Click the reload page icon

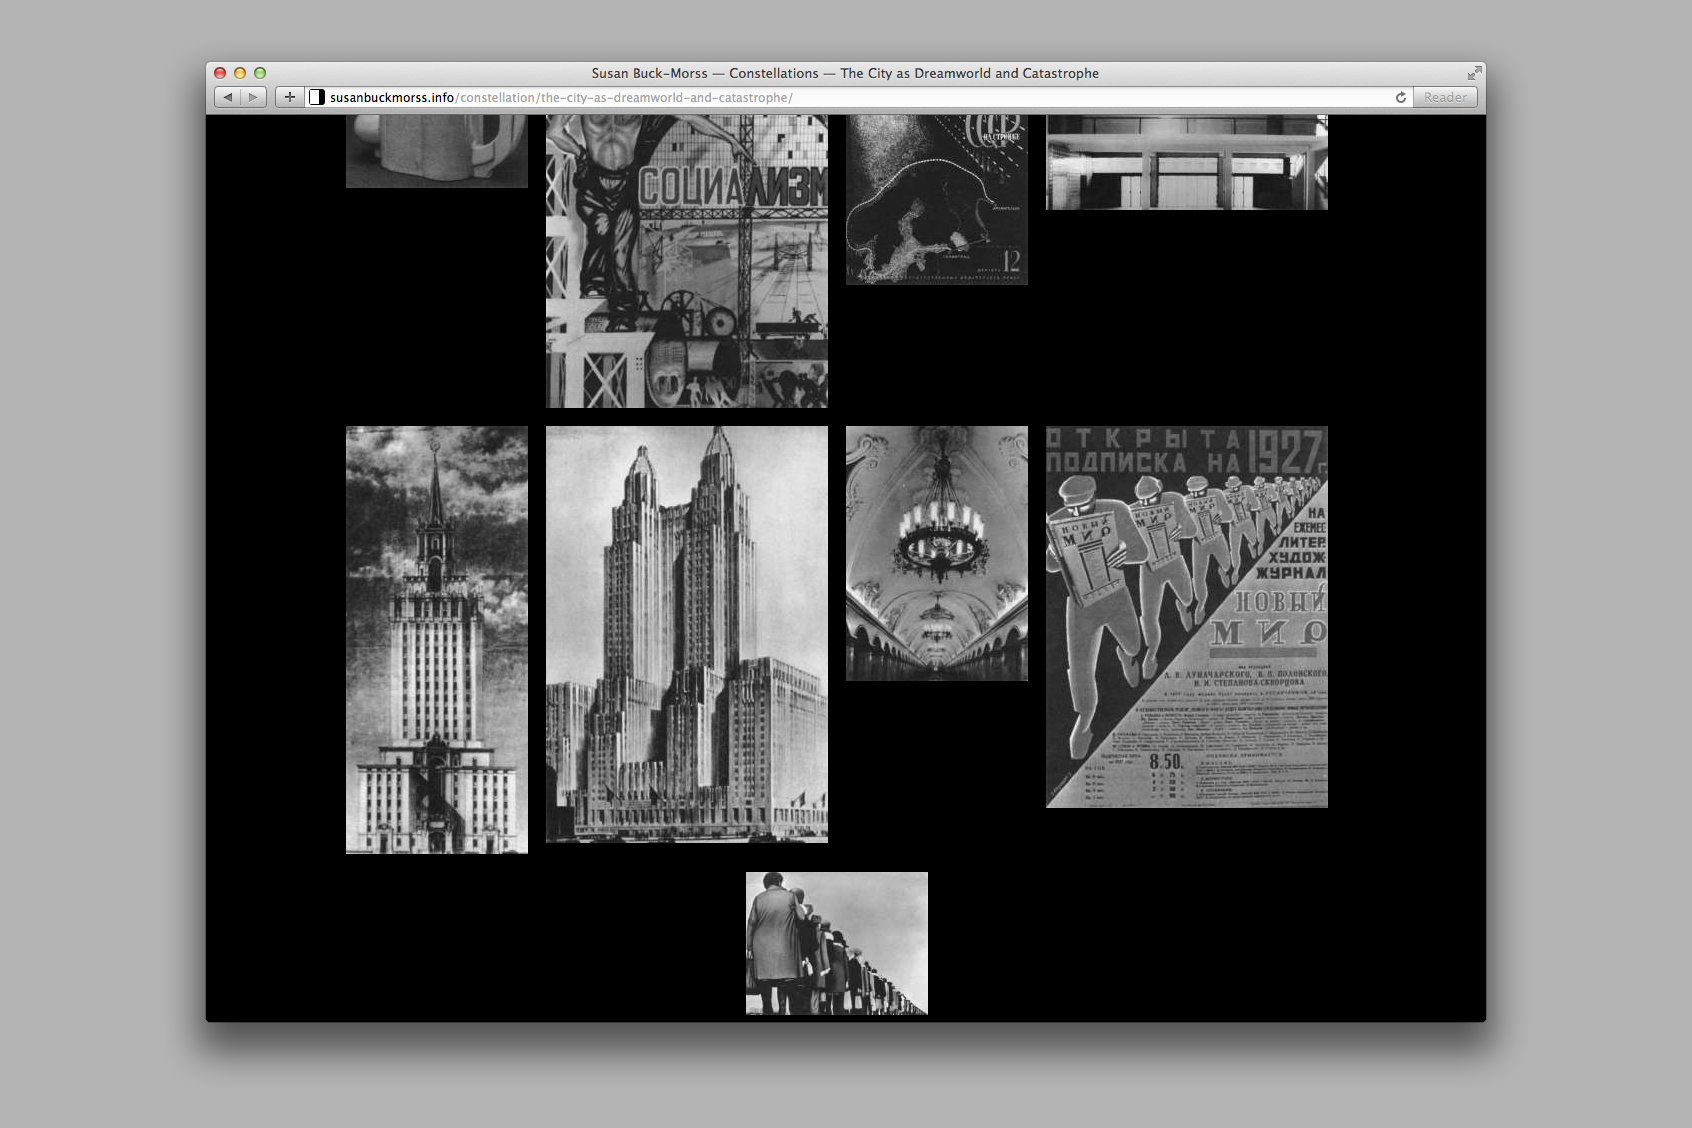click(x=1400, y=97)
